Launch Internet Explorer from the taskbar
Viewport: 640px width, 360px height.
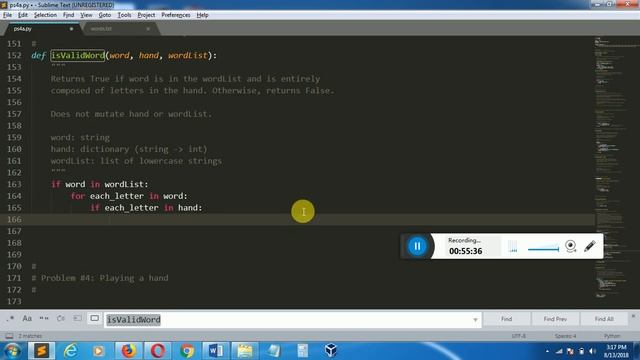coord(70,351)
